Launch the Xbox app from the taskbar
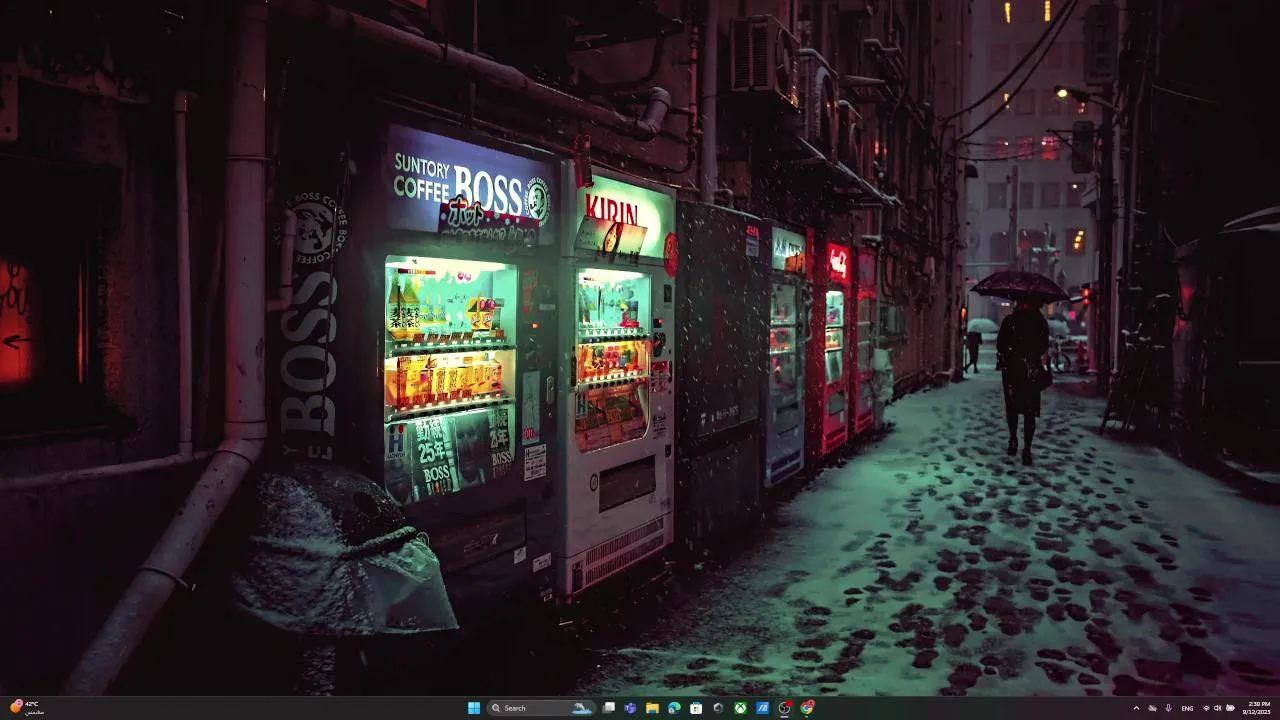 click(x=740, y=708)
